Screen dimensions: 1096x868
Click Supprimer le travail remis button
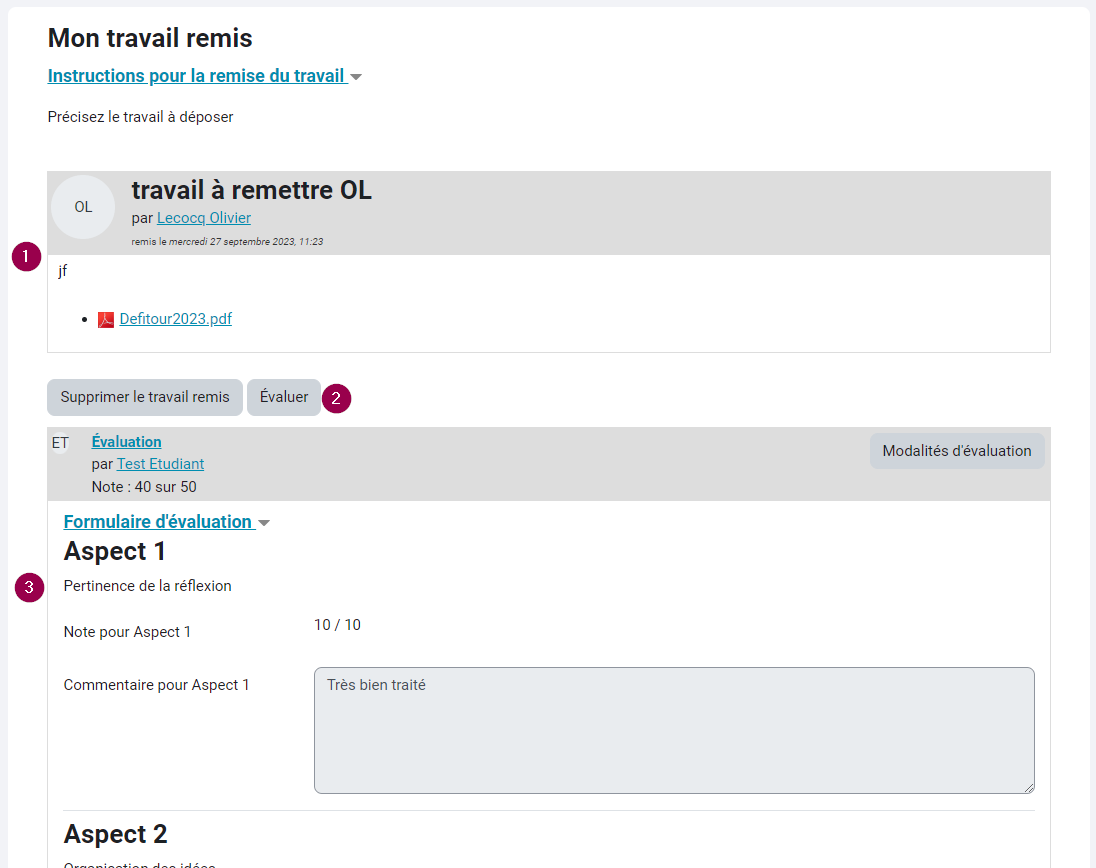(145, 397)
